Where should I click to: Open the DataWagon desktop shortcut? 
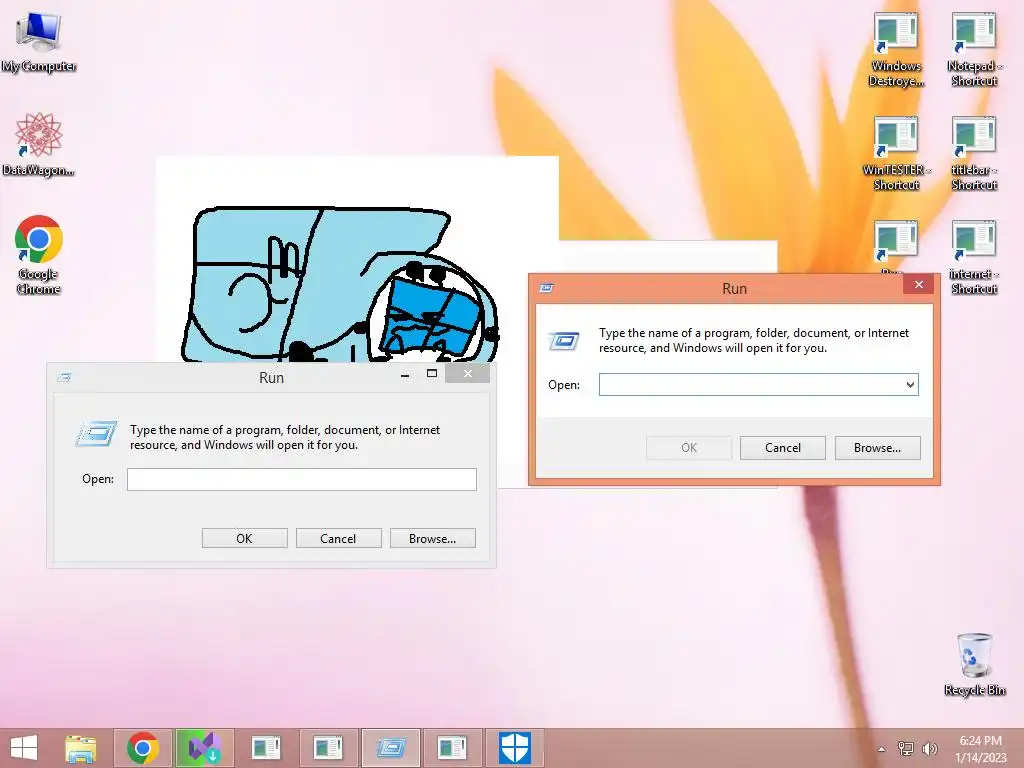tap(39, 144)
